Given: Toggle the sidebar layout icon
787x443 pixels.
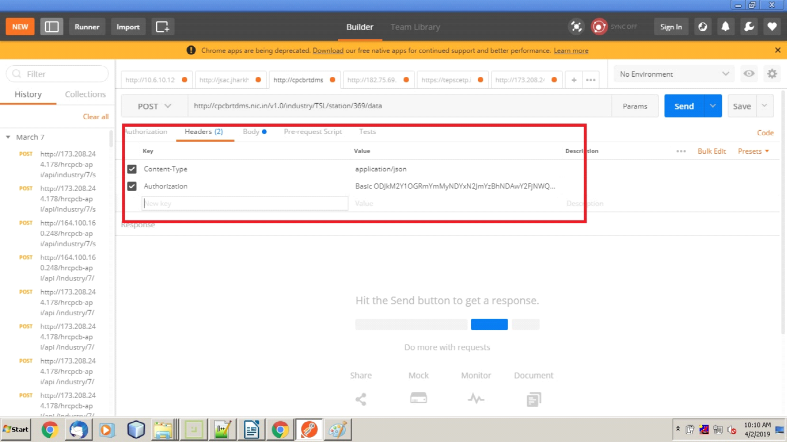Looking at the screenshot, I should [51, 27].
